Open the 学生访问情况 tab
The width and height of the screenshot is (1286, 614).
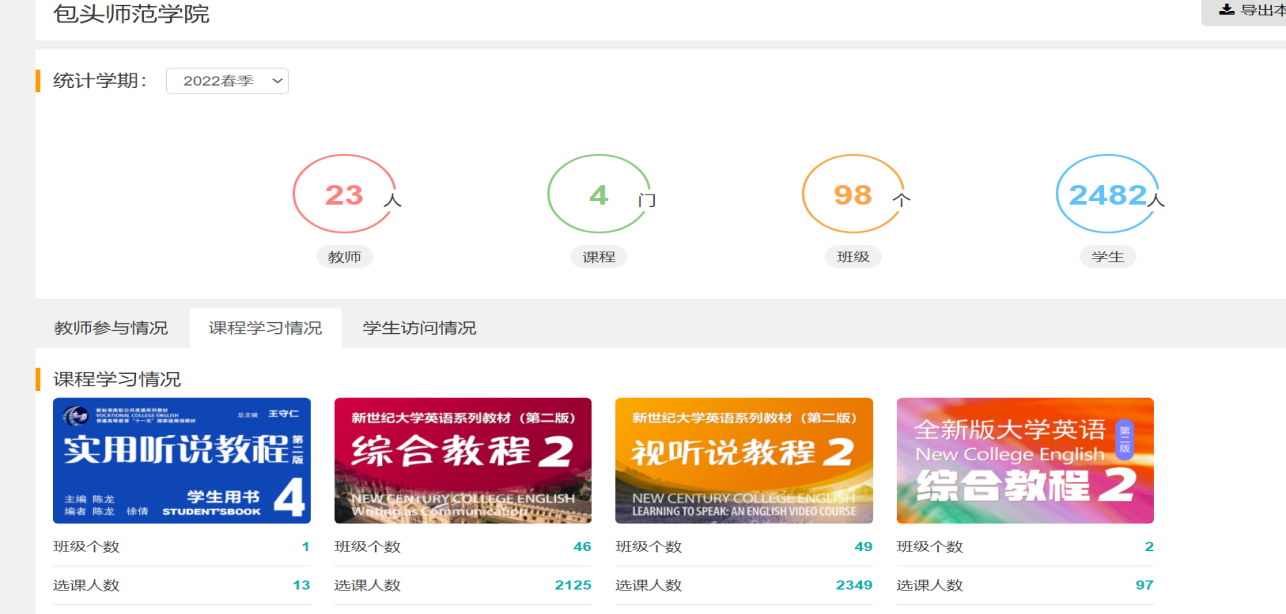419,328
